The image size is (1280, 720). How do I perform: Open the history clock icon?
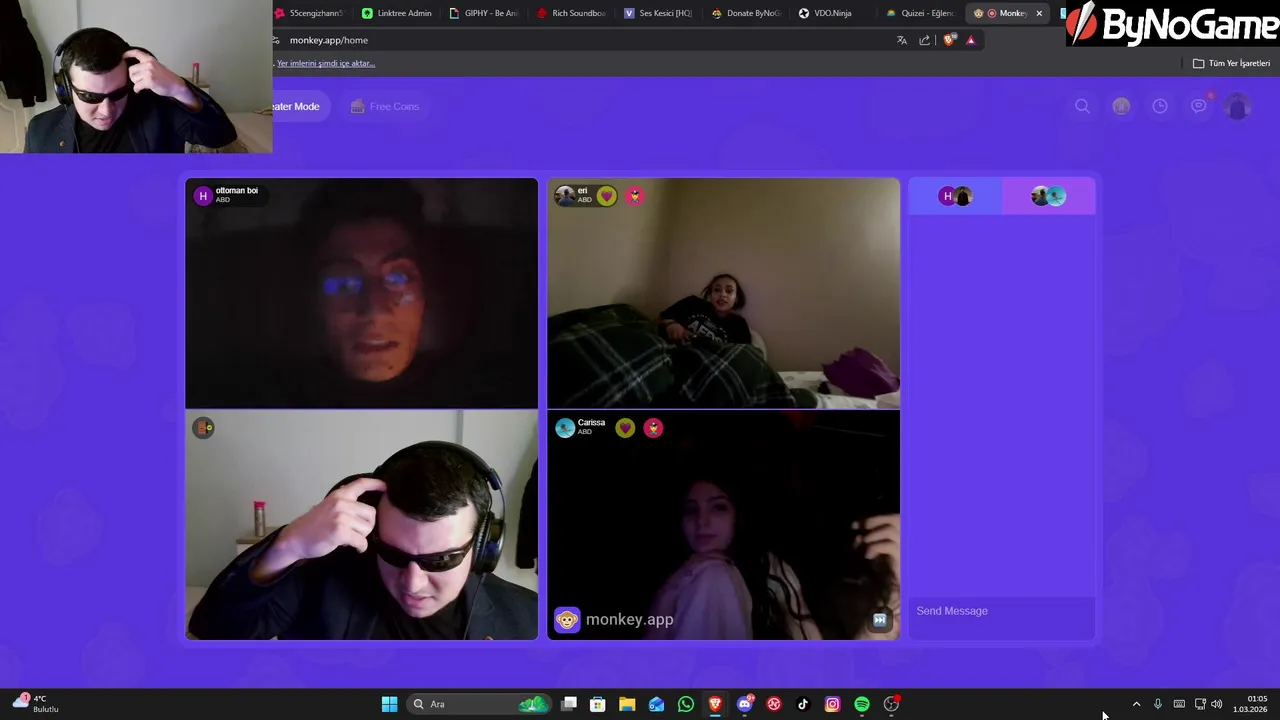(1160, 106)
